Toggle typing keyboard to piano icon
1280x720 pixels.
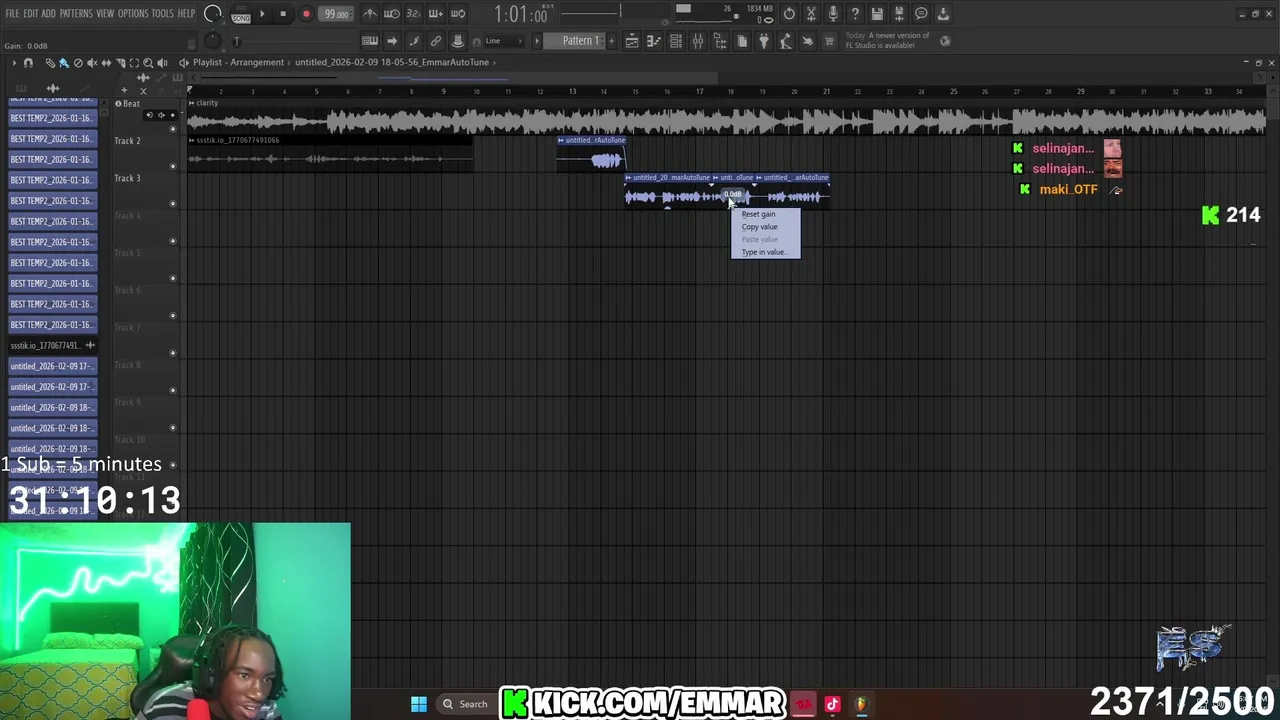pos(370,41)
